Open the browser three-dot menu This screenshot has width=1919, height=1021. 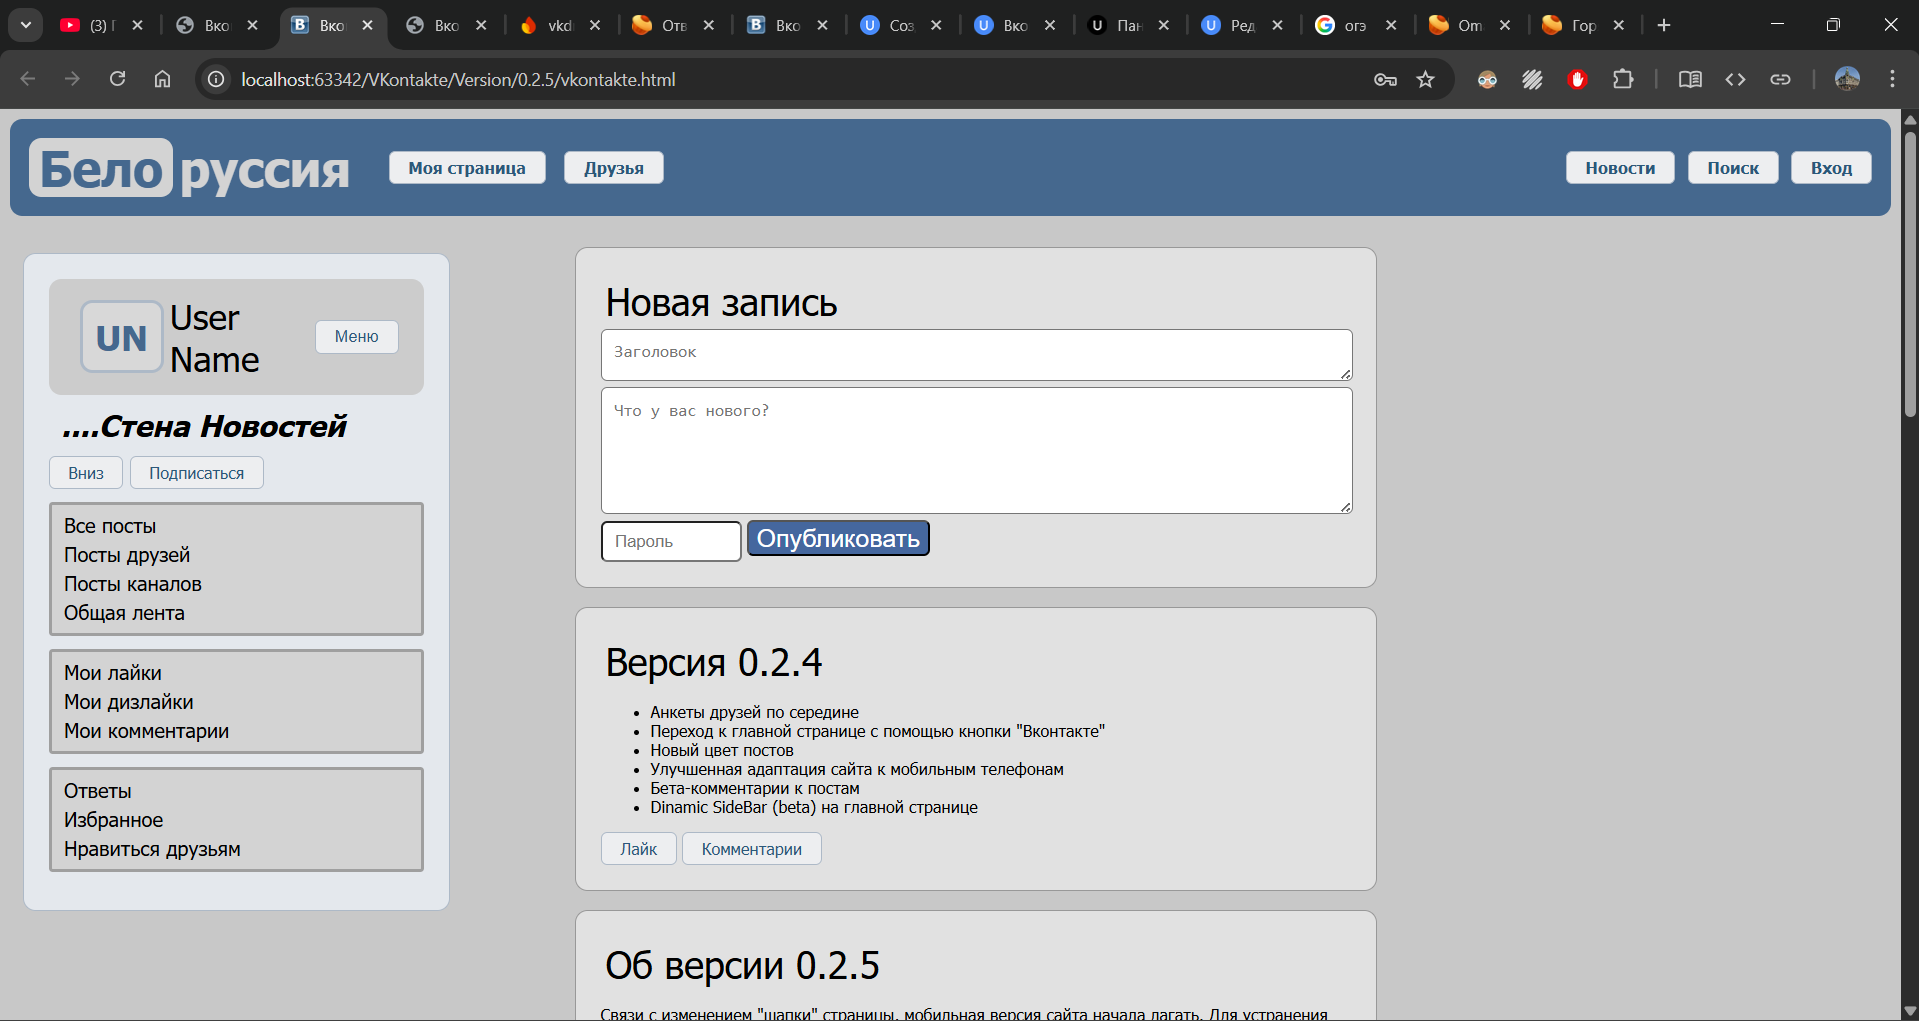pos(1892,79)
